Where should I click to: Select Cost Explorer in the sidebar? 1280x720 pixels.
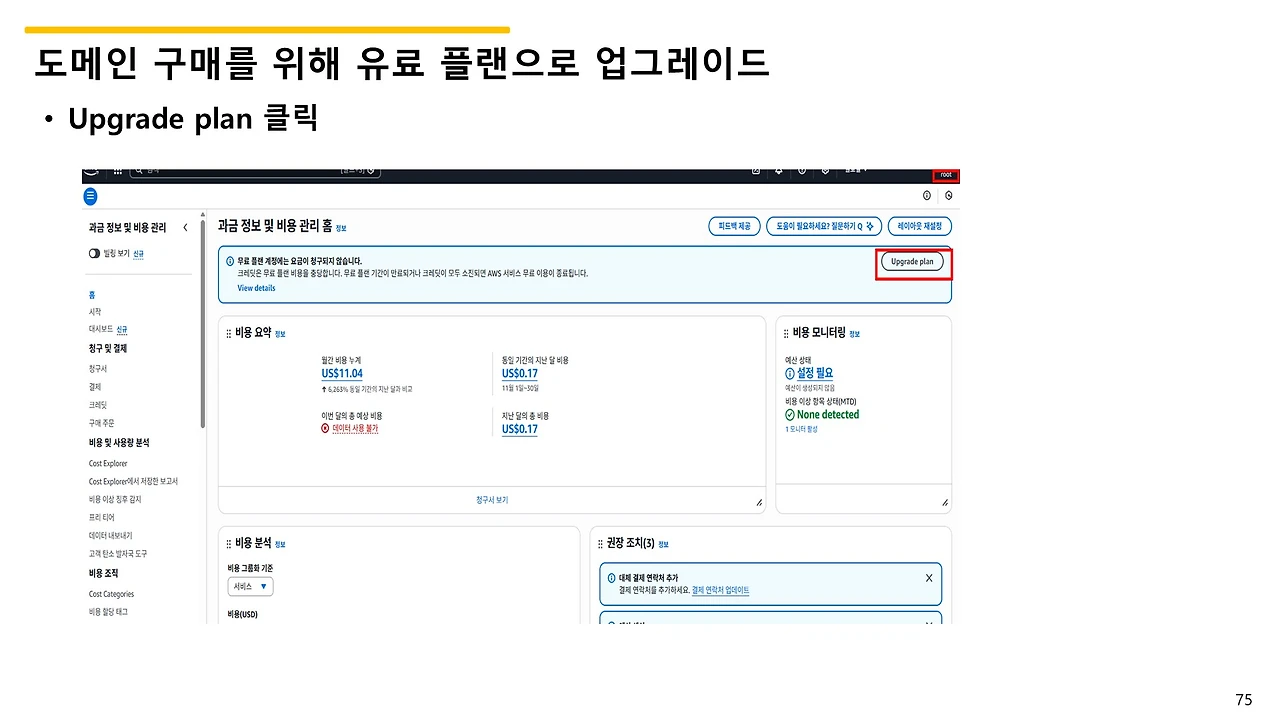[107, 463]
